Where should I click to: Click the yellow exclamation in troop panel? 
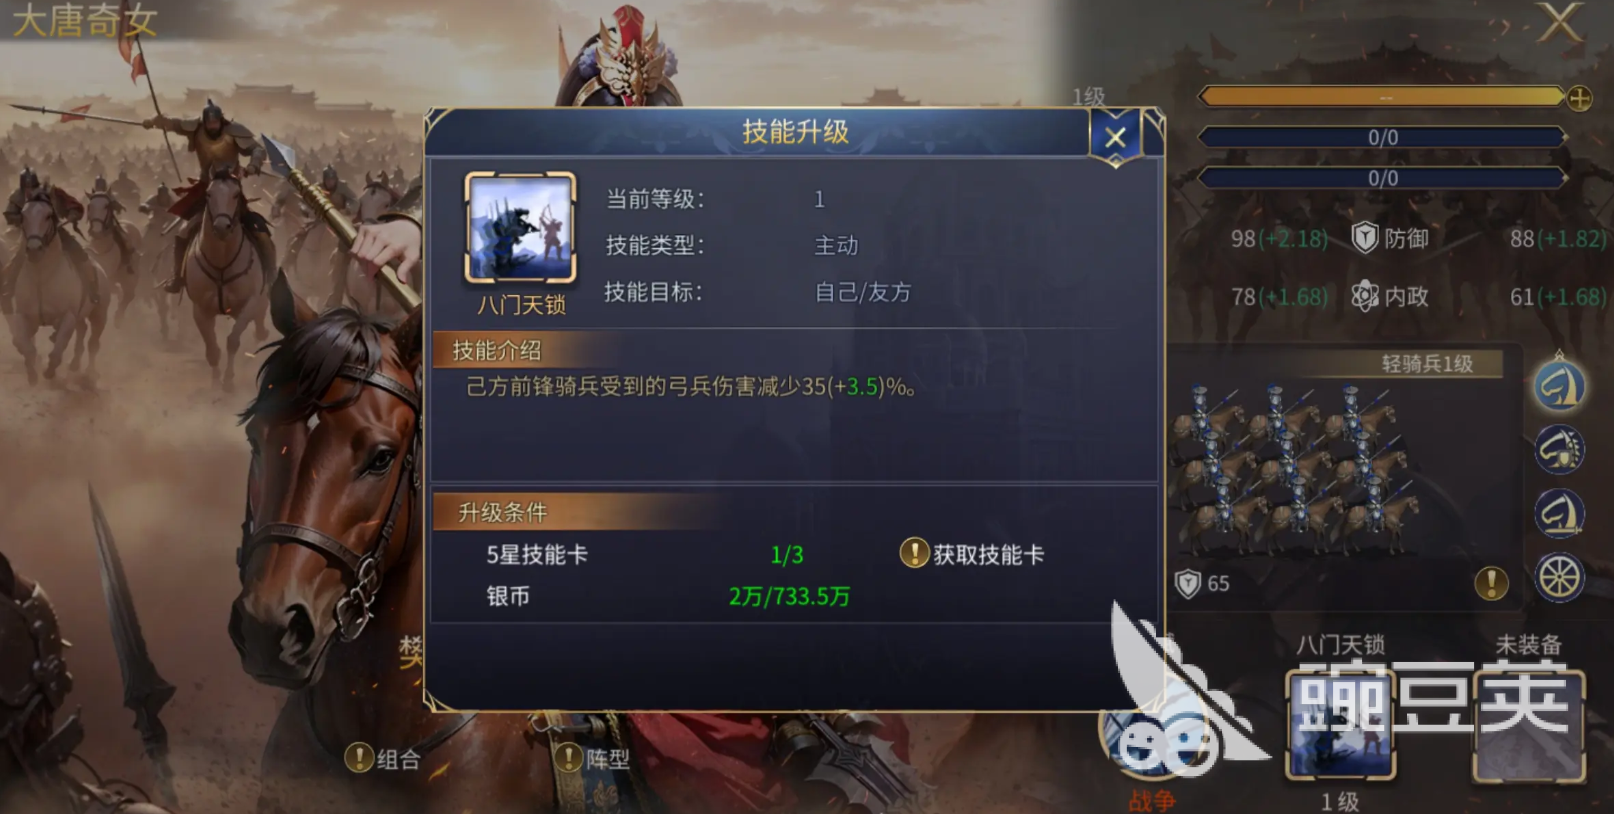pyautogui.click(x=1490, y=582)
